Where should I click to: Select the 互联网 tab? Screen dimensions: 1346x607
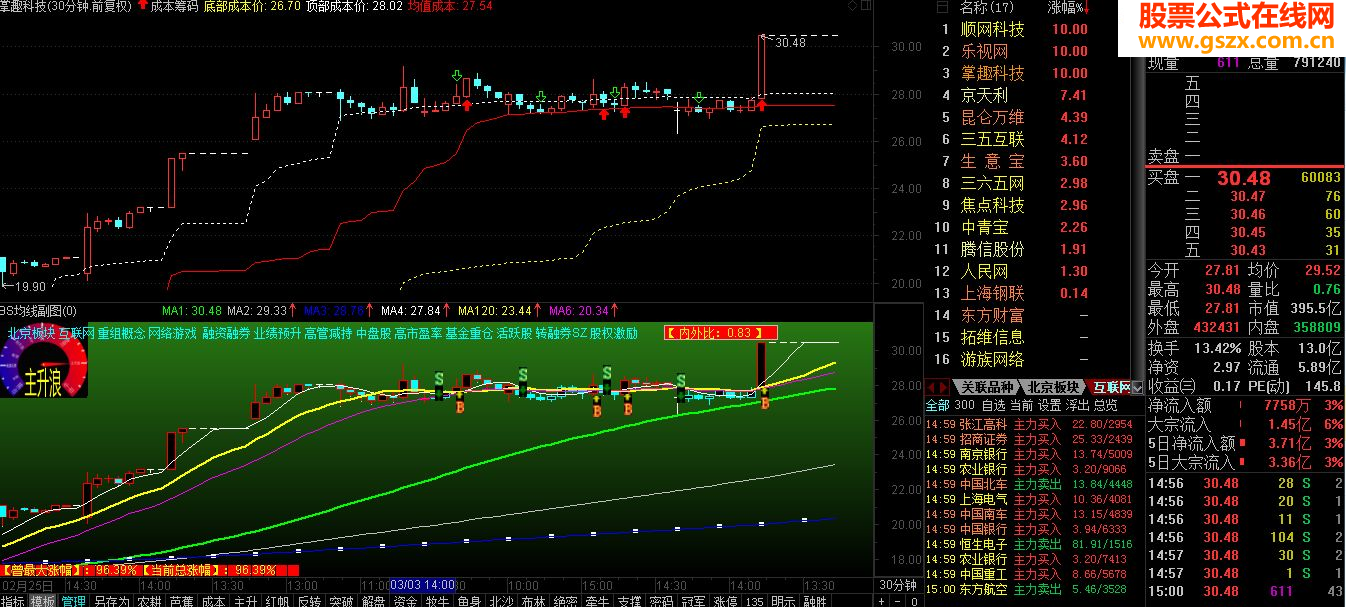click(x=1111, y=387)
